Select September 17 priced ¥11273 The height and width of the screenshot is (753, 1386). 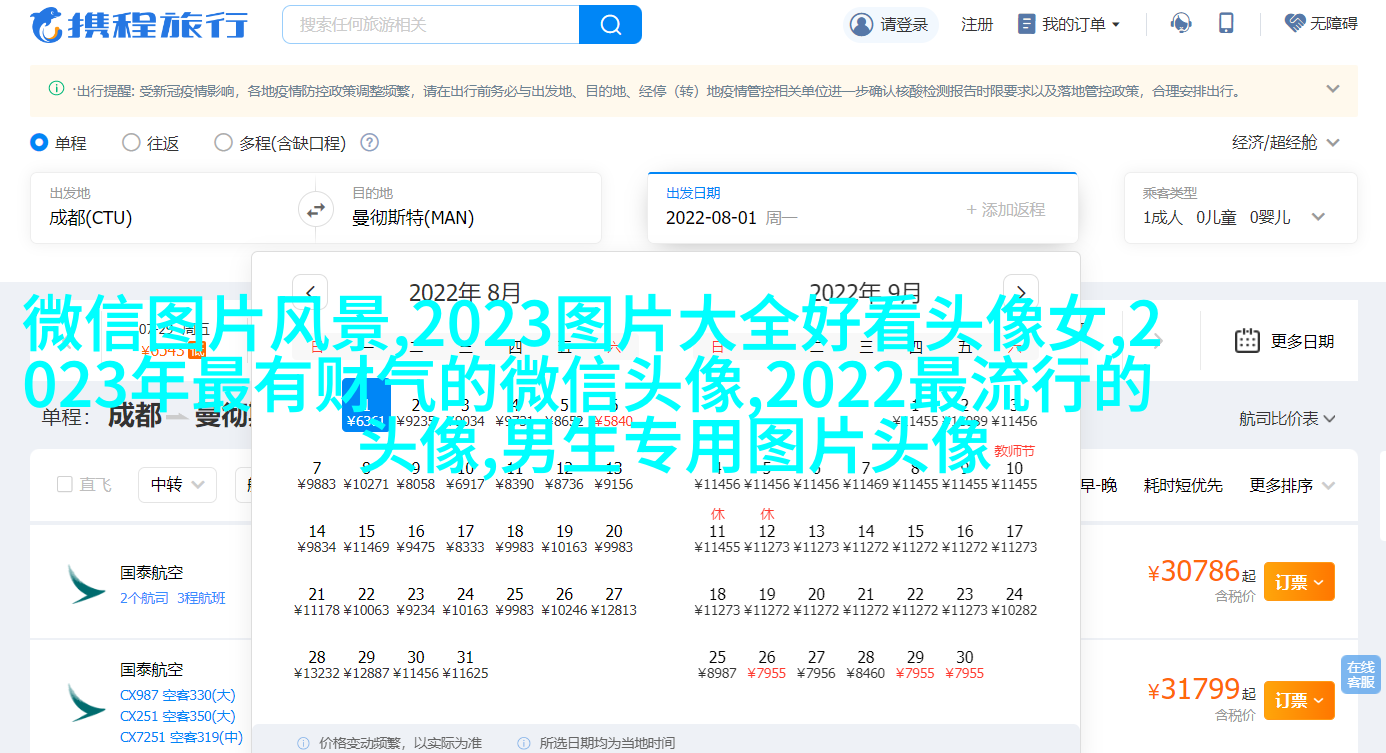pos(1014,538)
